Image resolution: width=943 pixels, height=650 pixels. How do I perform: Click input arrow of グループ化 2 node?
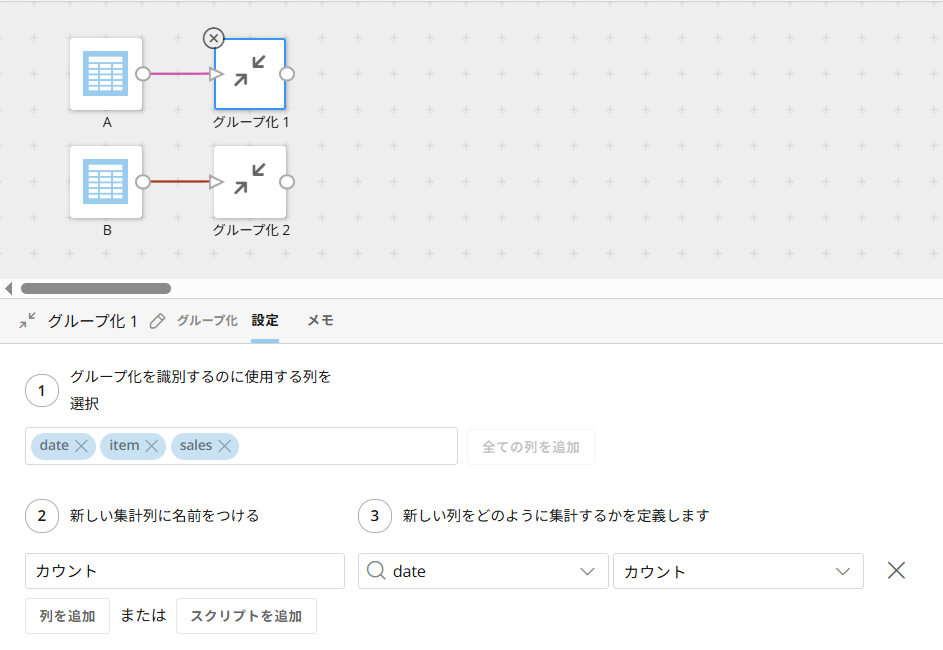pyautogui.click(x=217, y=182)
